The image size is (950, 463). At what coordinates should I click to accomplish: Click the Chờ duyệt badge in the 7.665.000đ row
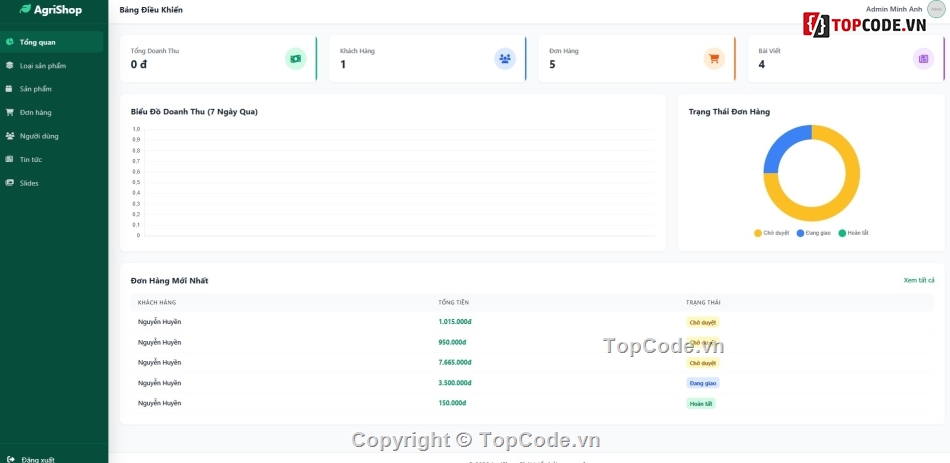pyautogui.click(x=703, y=363)
